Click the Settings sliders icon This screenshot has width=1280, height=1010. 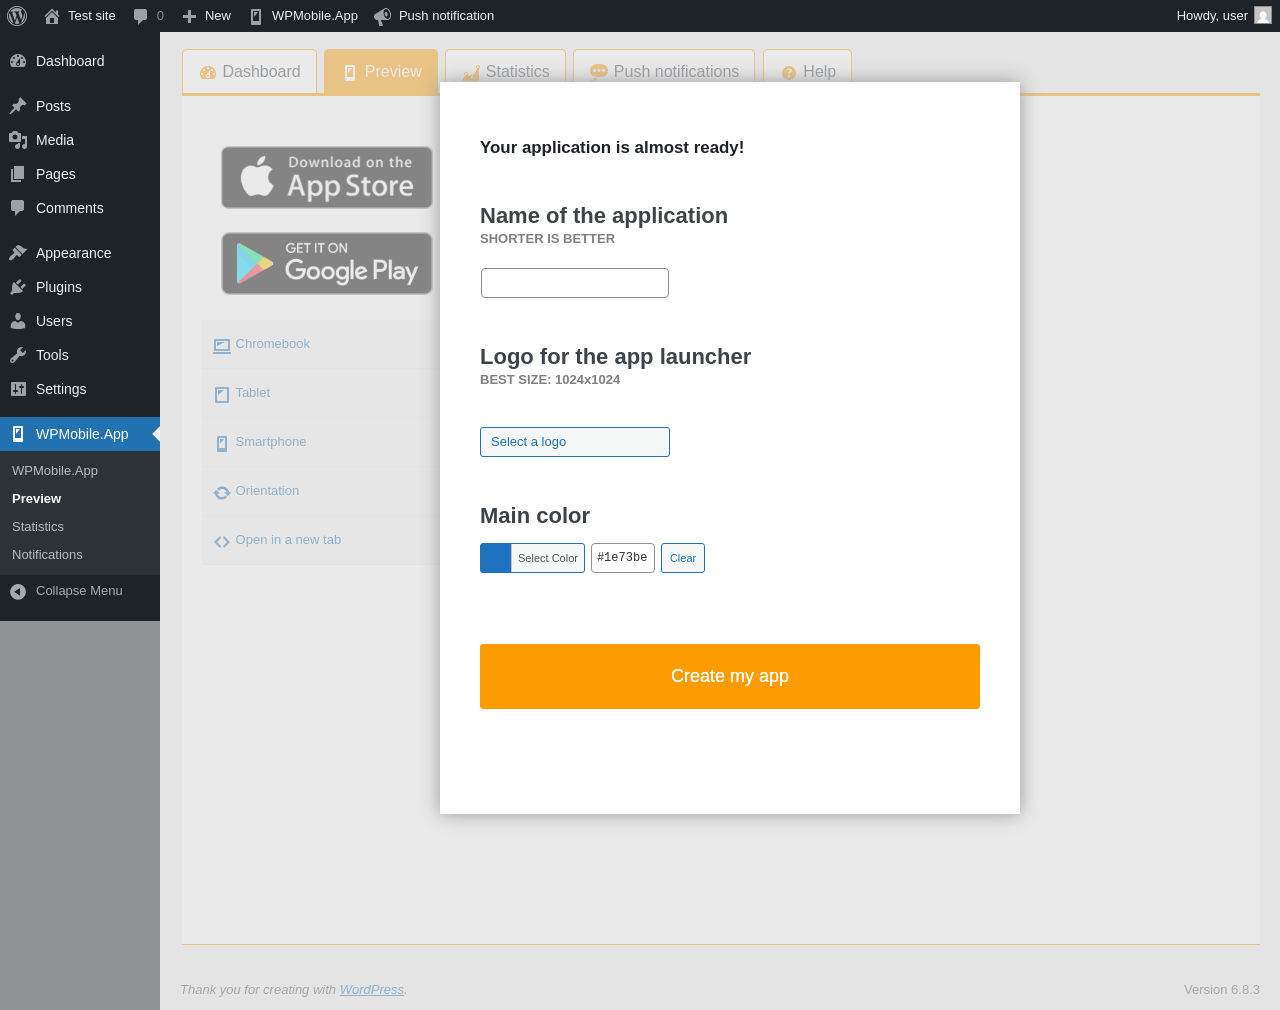(18, 389)
